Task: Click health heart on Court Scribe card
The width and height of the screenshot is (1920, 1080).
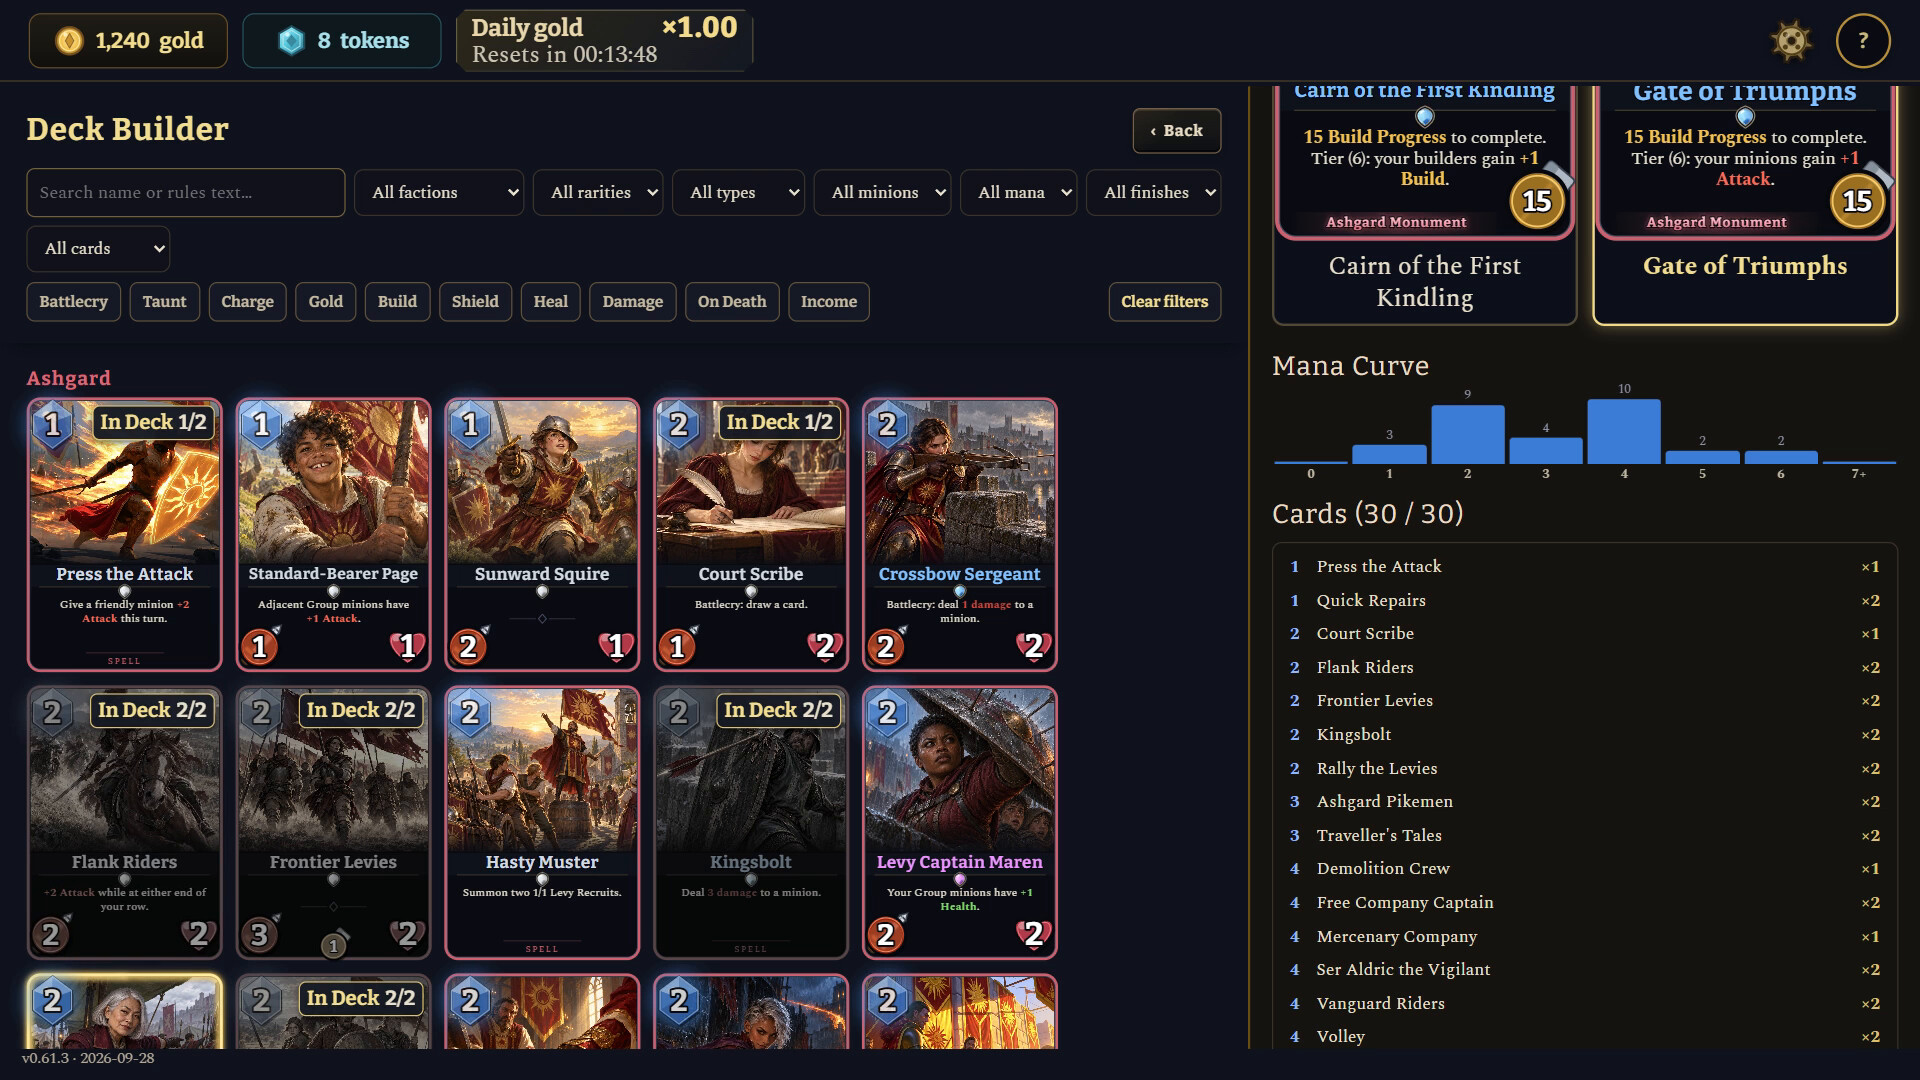Action: pyautogui.click(x=825, y=646)
